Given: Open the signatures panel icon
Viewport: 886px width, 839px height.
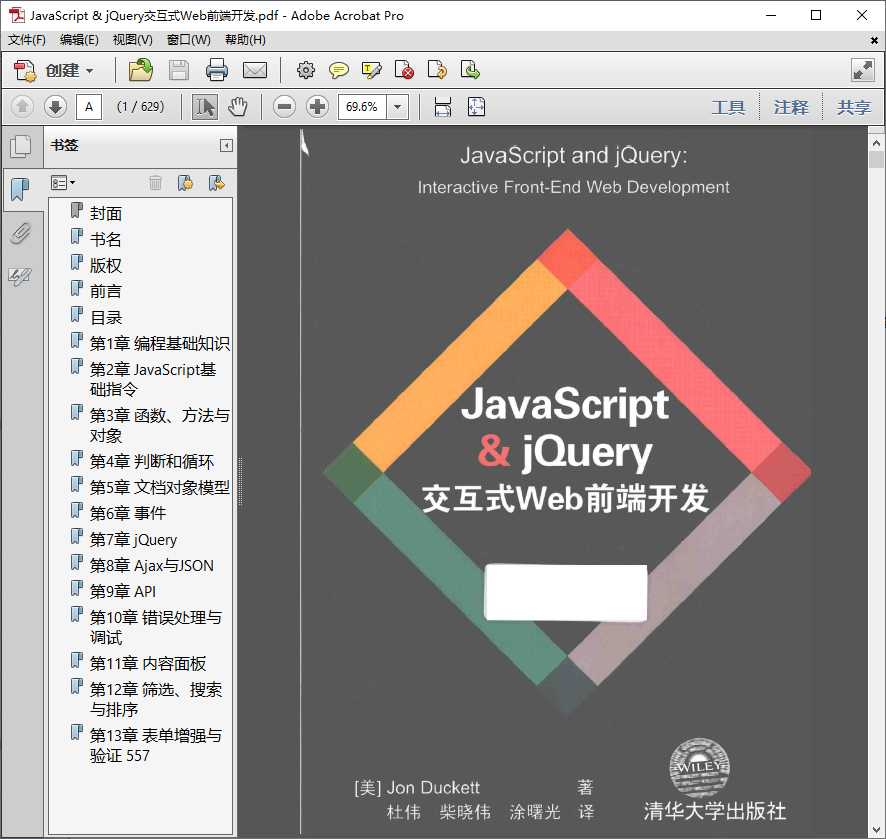Looking at the screenshot, I should [x=20, y=276].
